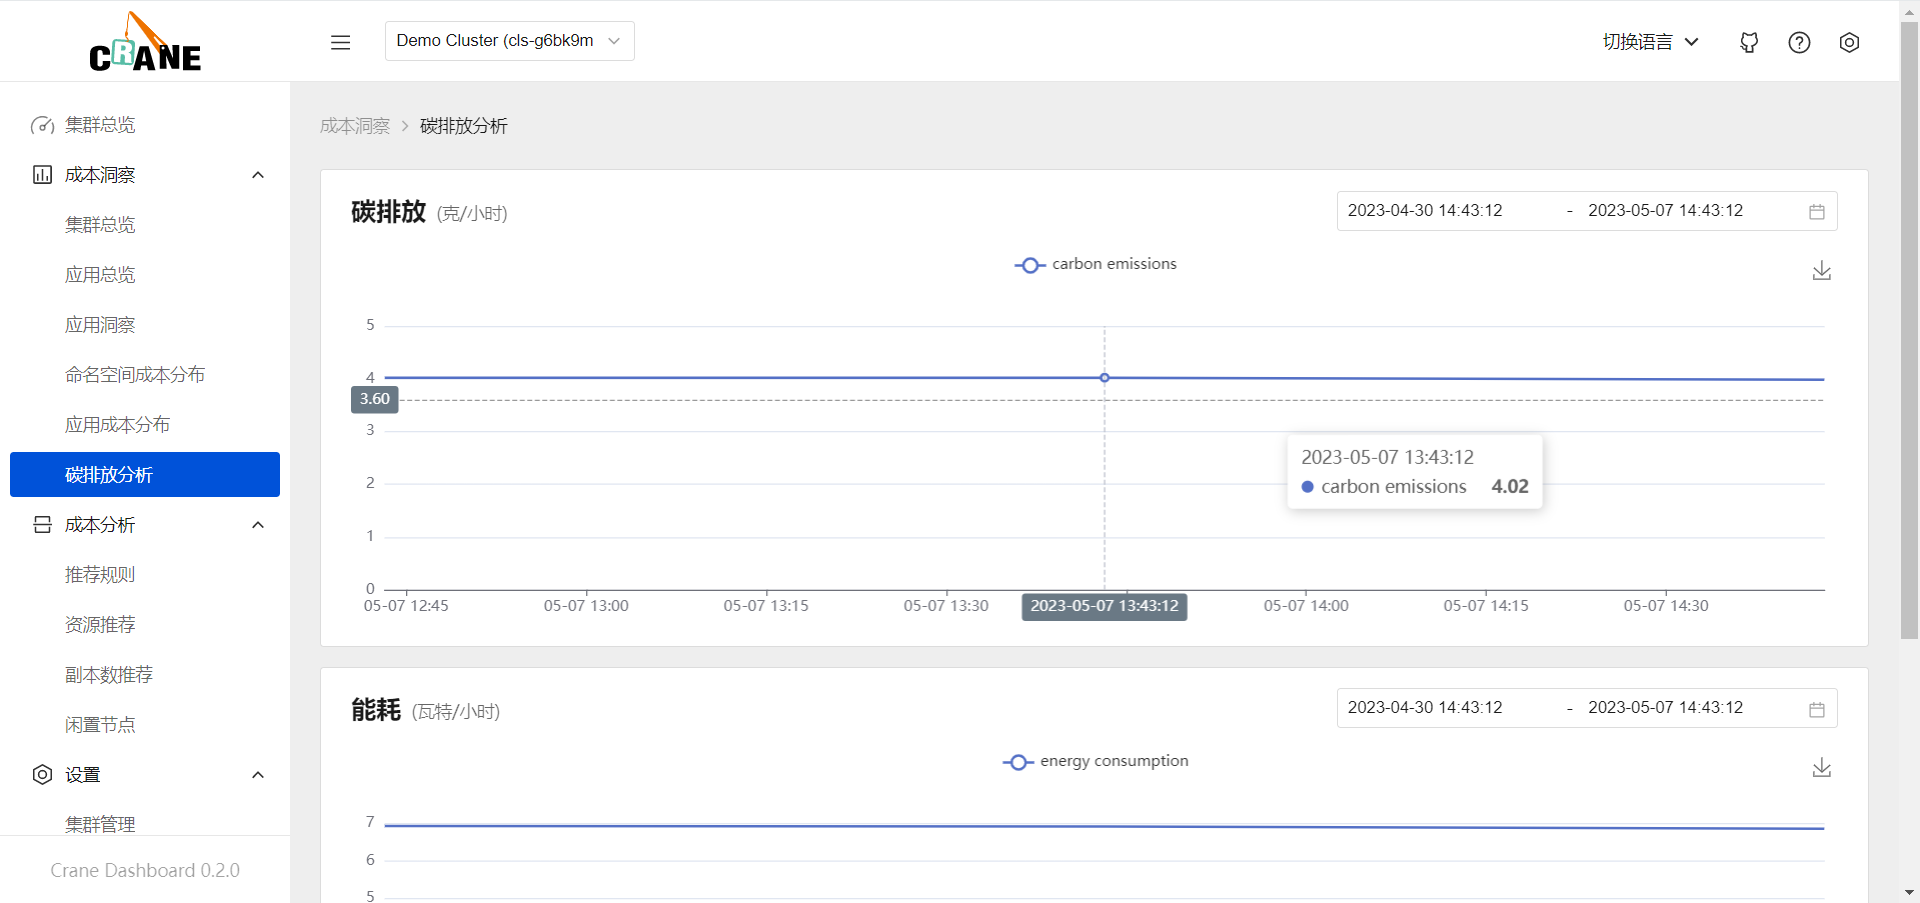
Task: Open the 切换语言 language switcher
Action: (x=1650, y=42)
